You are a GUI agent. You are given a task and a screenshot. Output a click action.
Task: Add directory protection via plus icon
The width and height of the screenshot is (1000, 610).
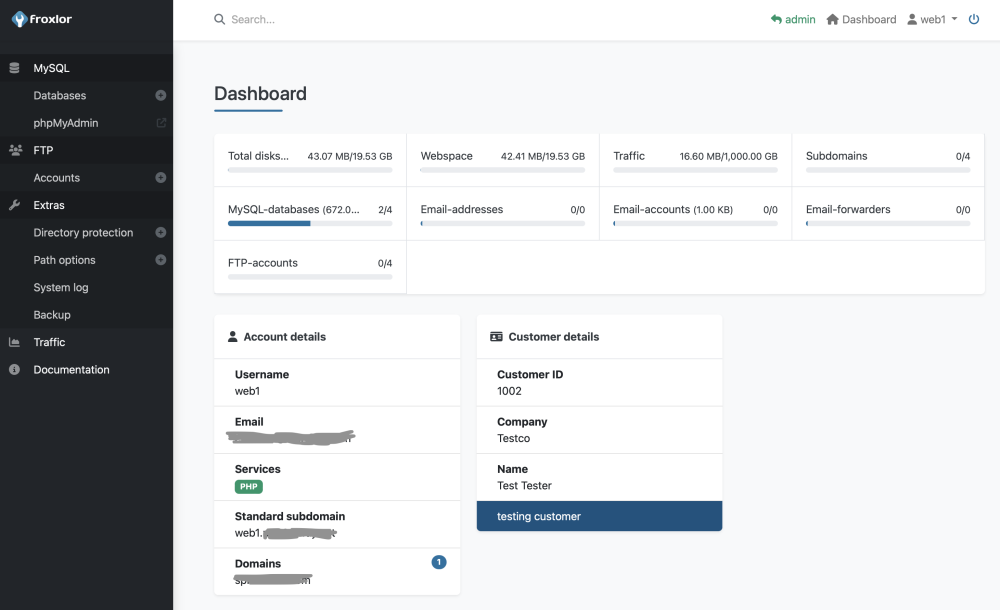click(160, 233)
